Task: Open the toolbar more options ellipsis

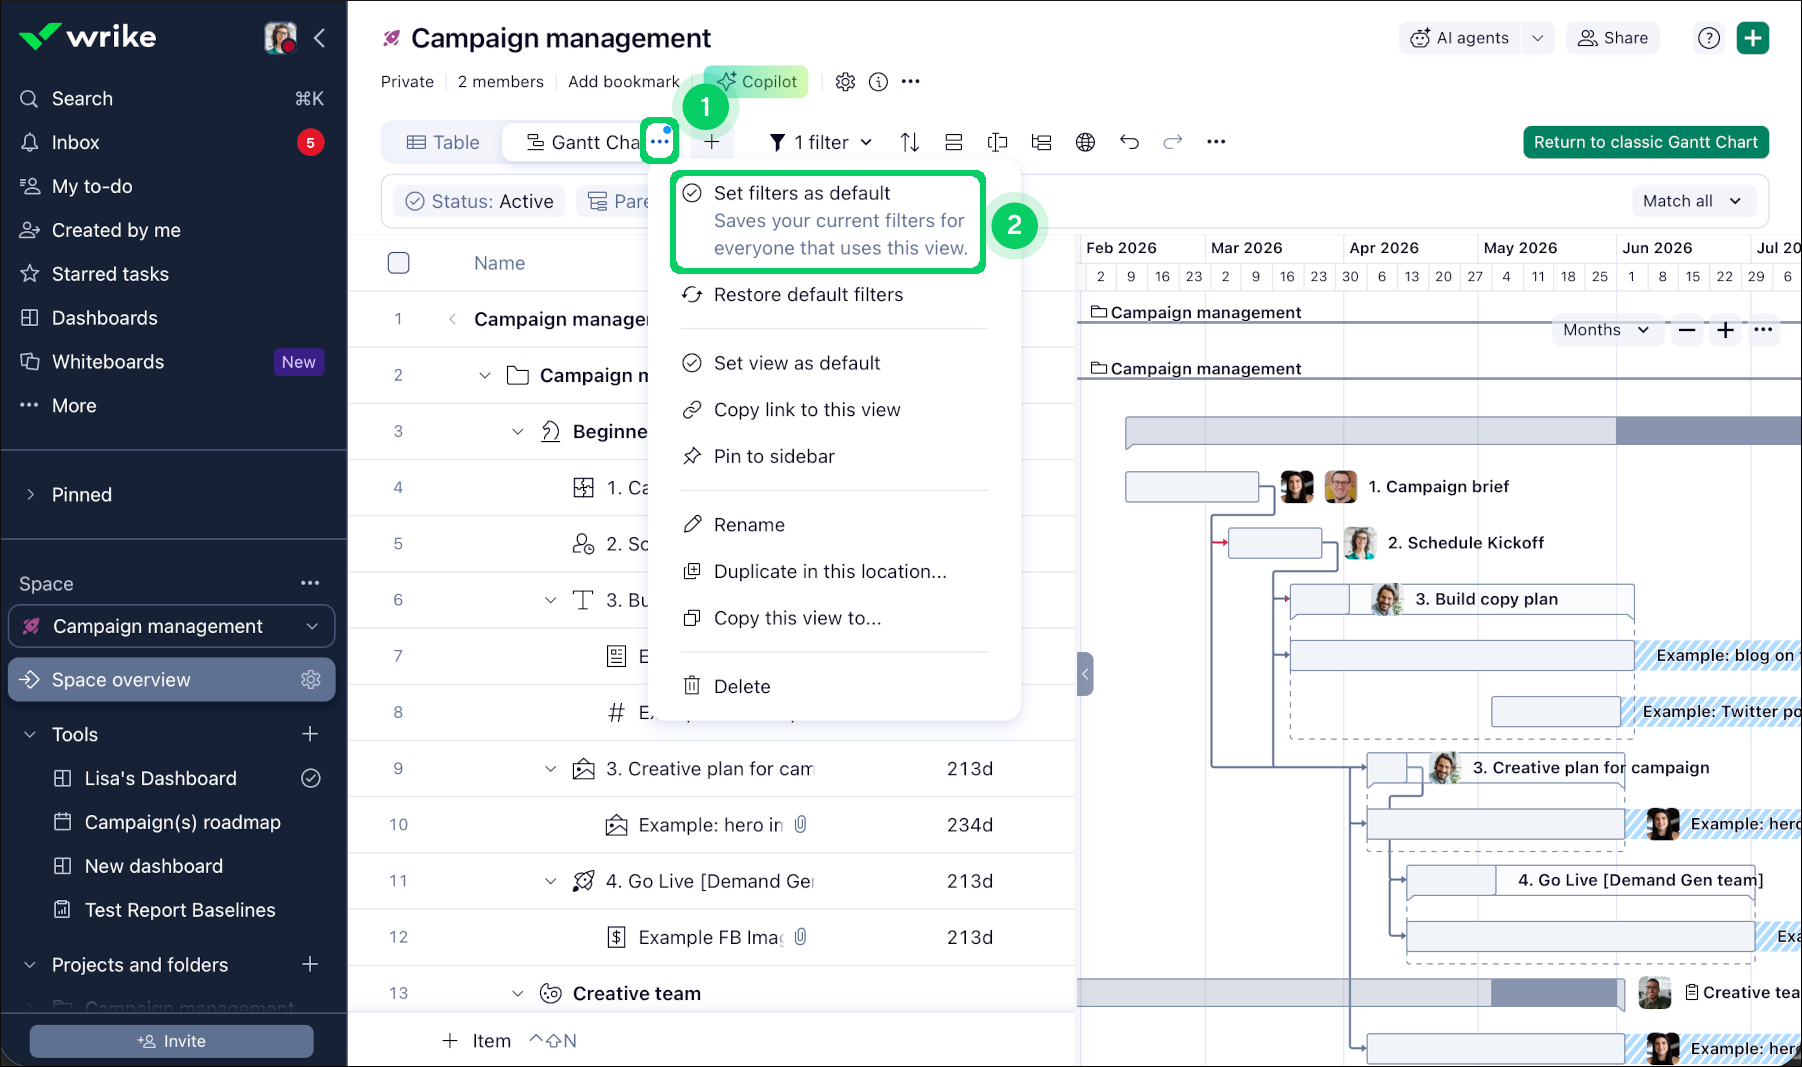Action: [x=1216, y=142]
